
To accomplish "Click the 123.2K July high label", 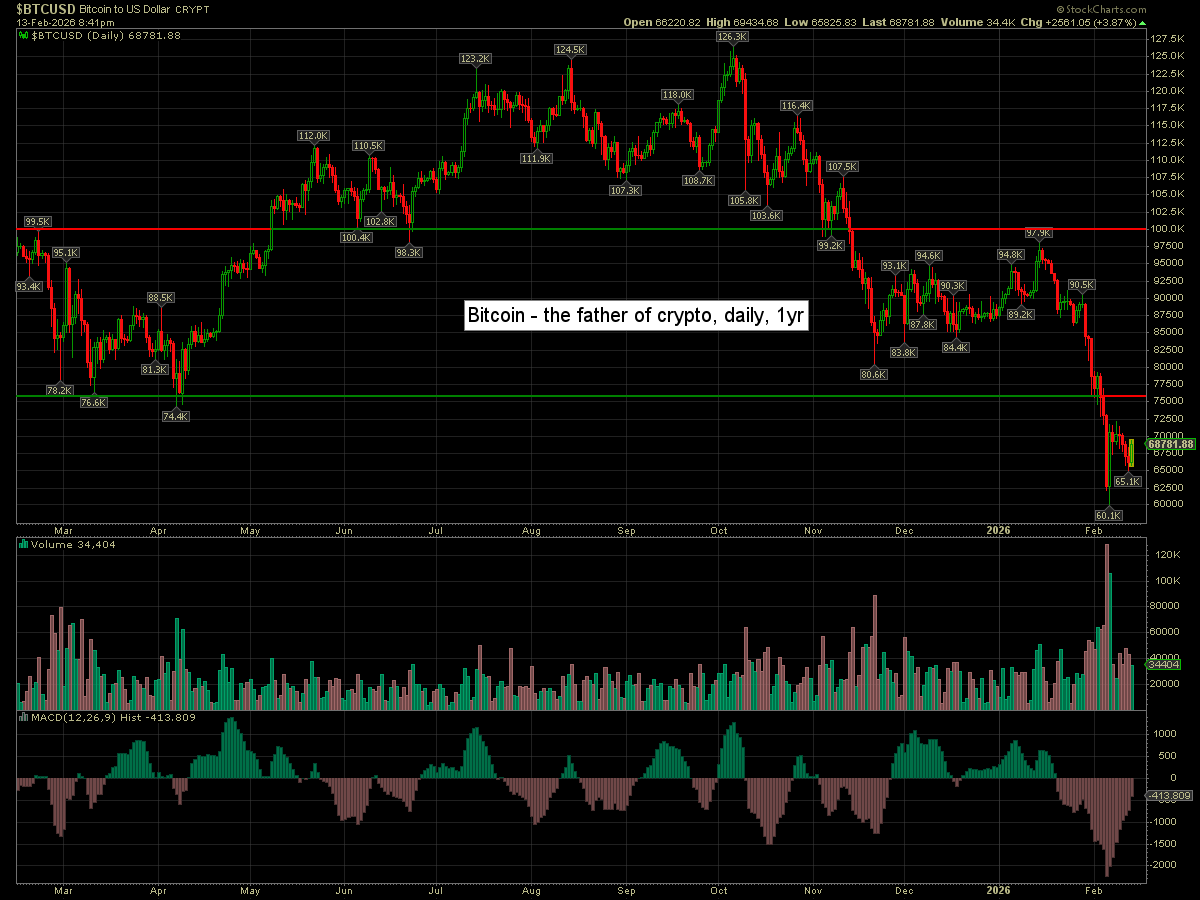I will click(475, 59).
